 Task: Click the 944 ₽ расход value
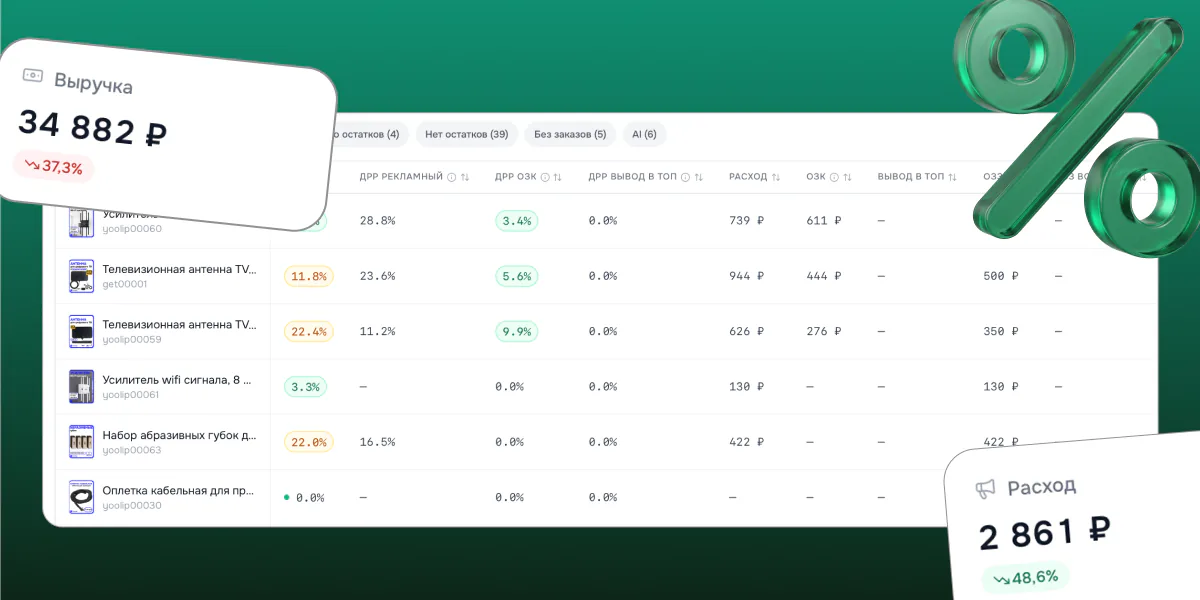pos(746,276)
